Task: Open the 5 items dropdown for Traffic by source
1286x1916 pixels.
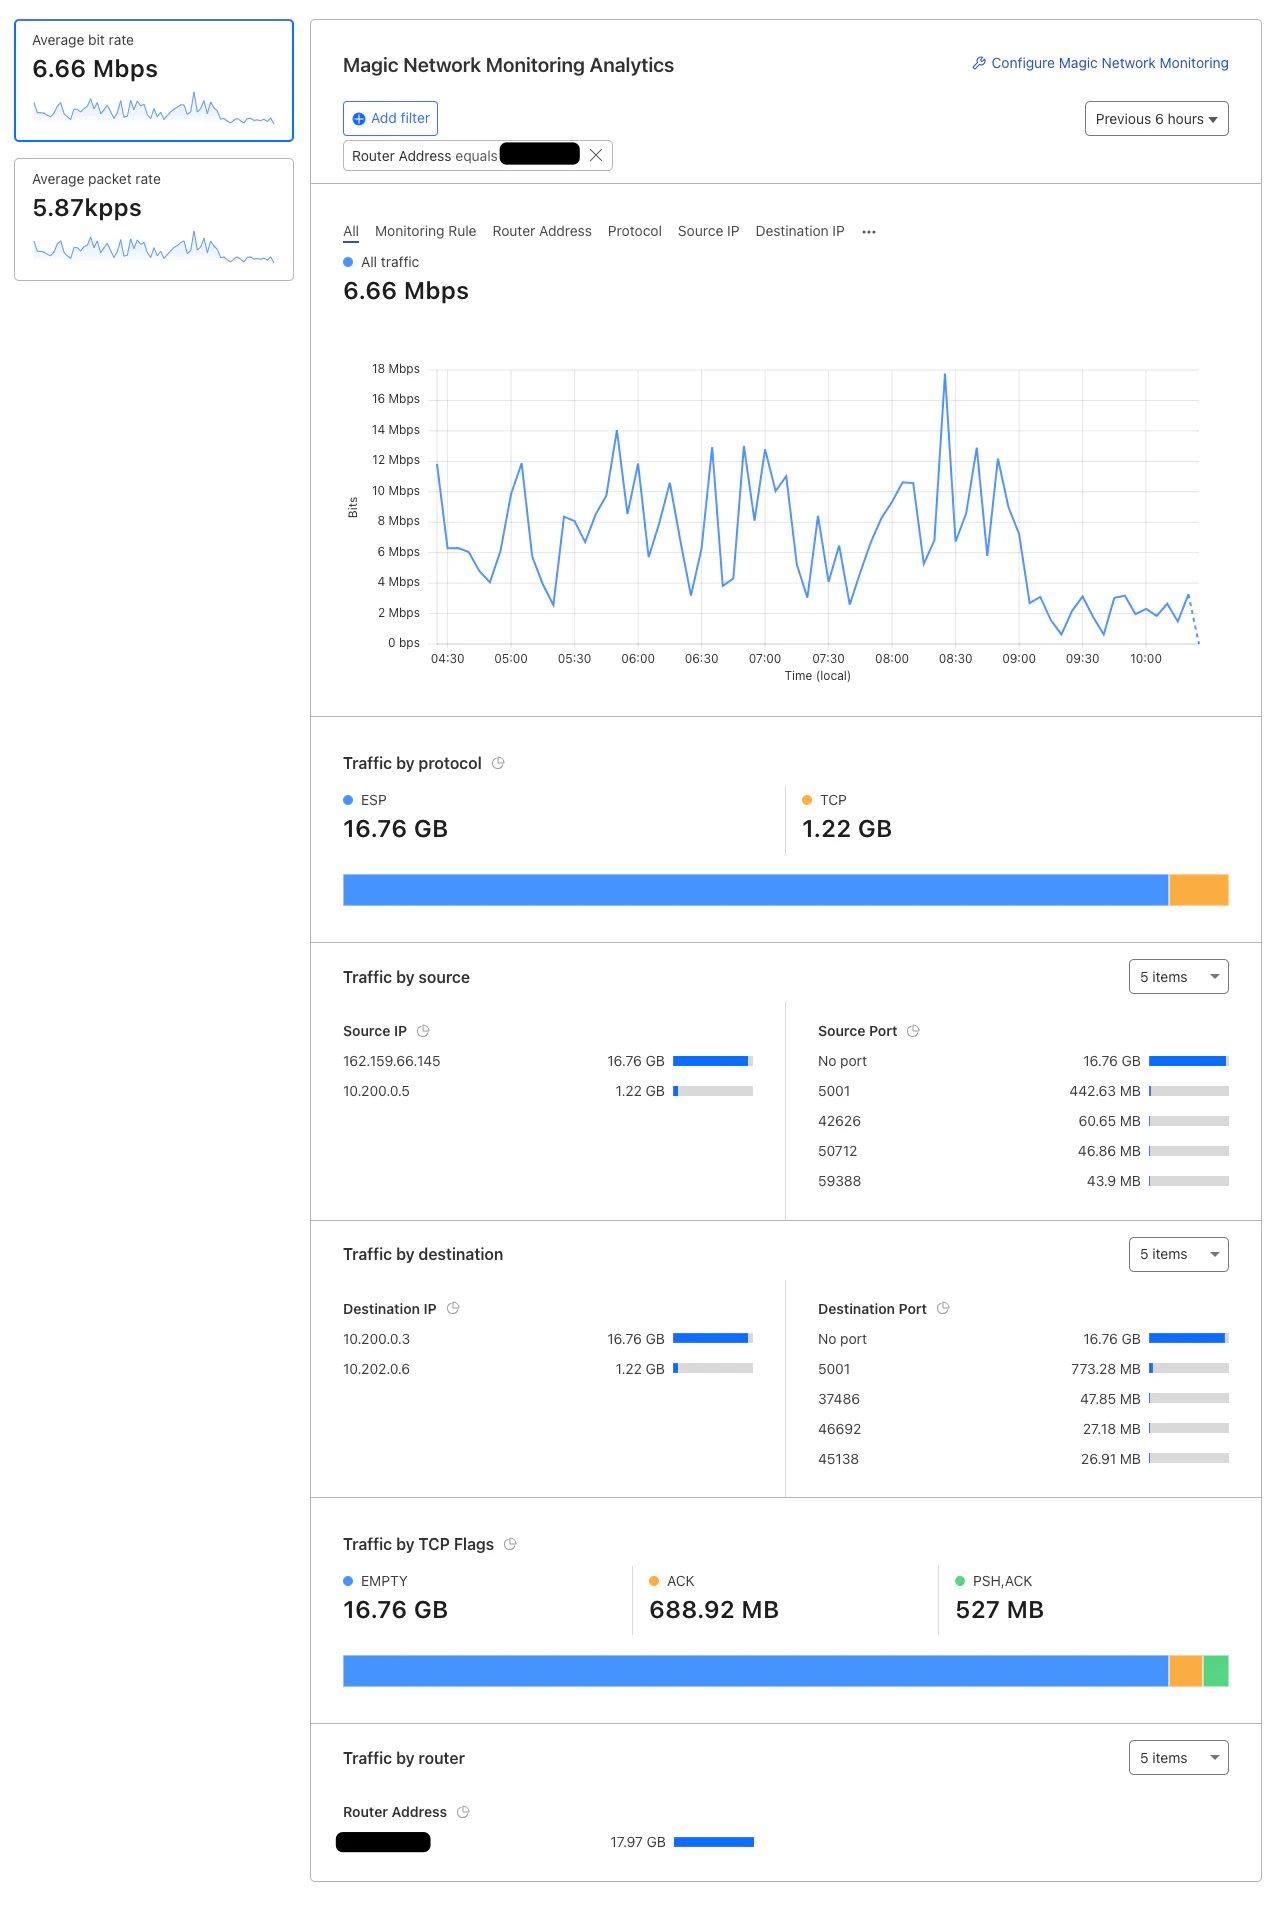Action: (1178, 977)
